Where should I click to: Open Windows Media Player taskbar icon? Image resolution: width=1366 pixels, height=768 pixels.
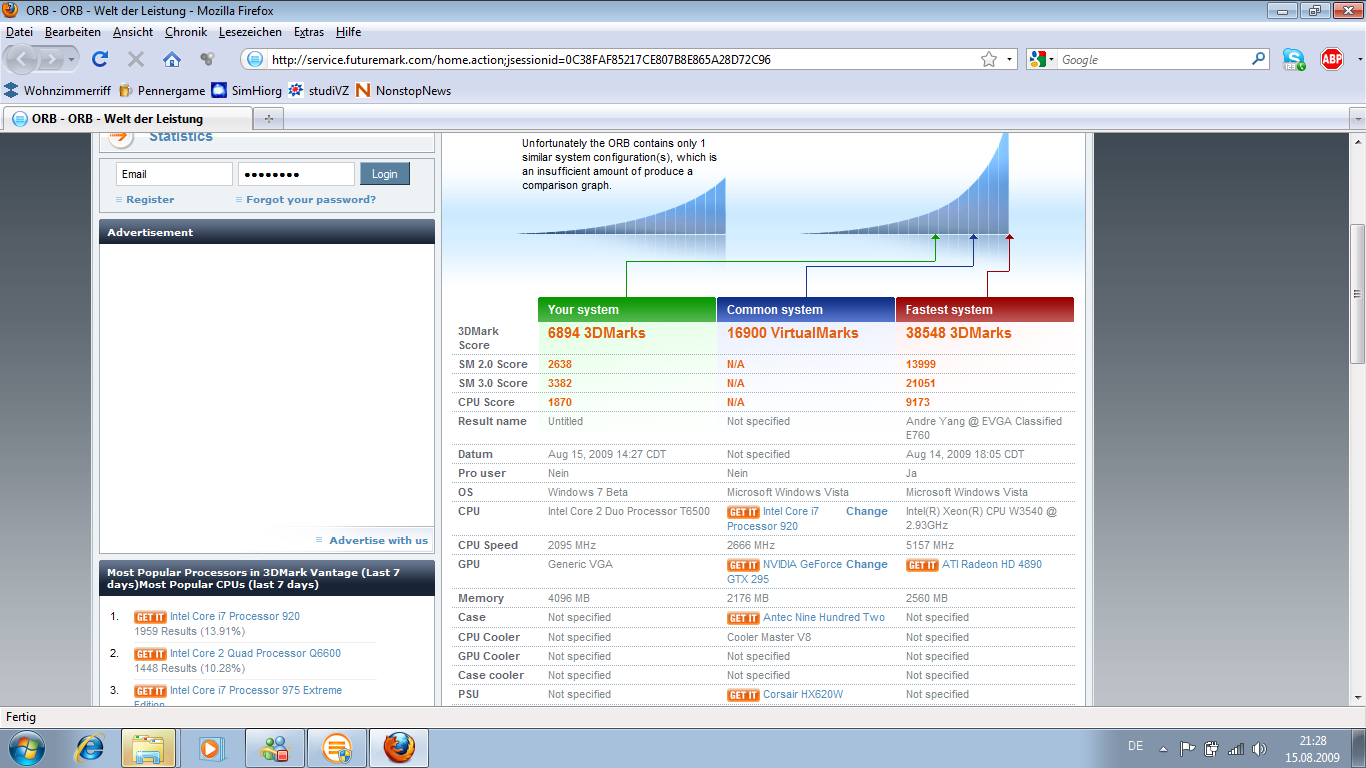click(211, 747)
